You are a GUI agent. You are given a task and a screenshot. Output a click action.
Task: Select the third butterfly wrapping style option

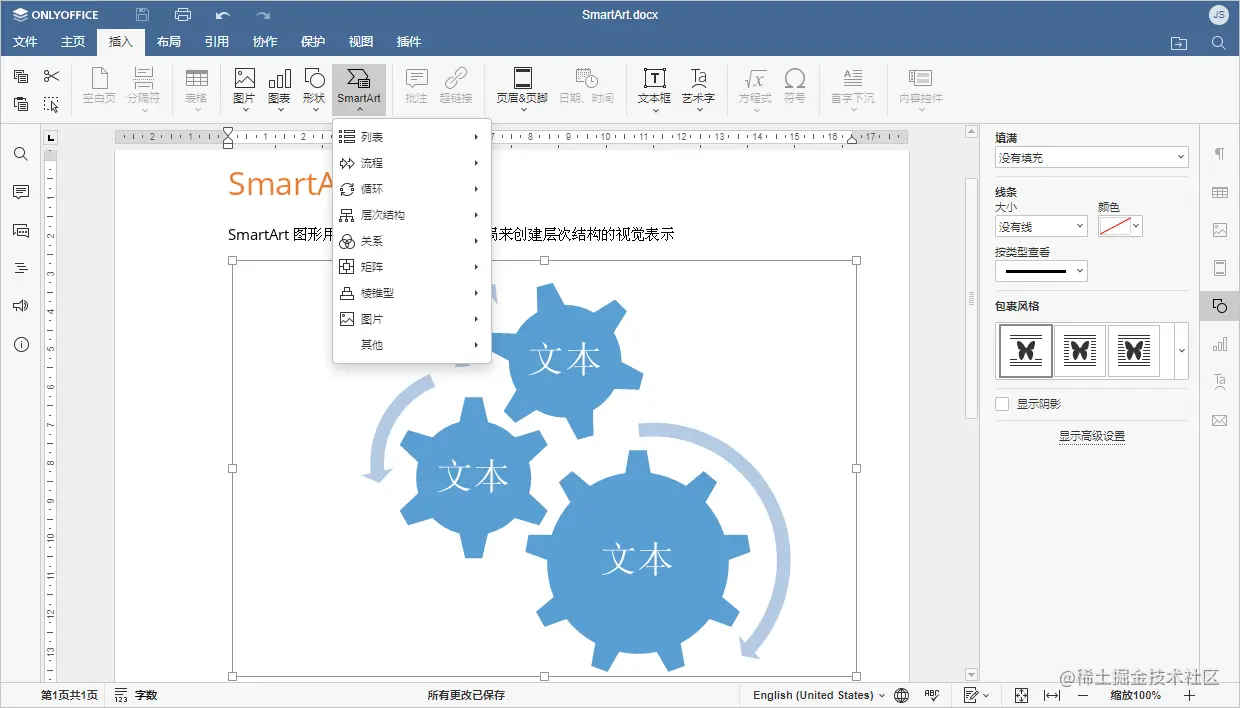[x=1133, y=351]
